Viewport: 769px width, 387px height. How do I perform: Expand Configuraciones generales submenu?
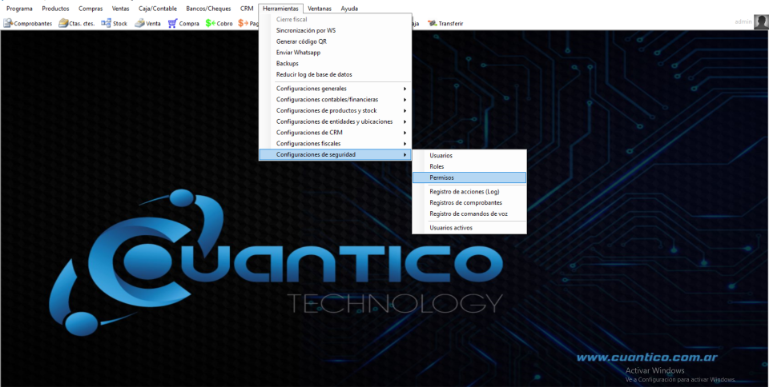[x=335, y=89]
